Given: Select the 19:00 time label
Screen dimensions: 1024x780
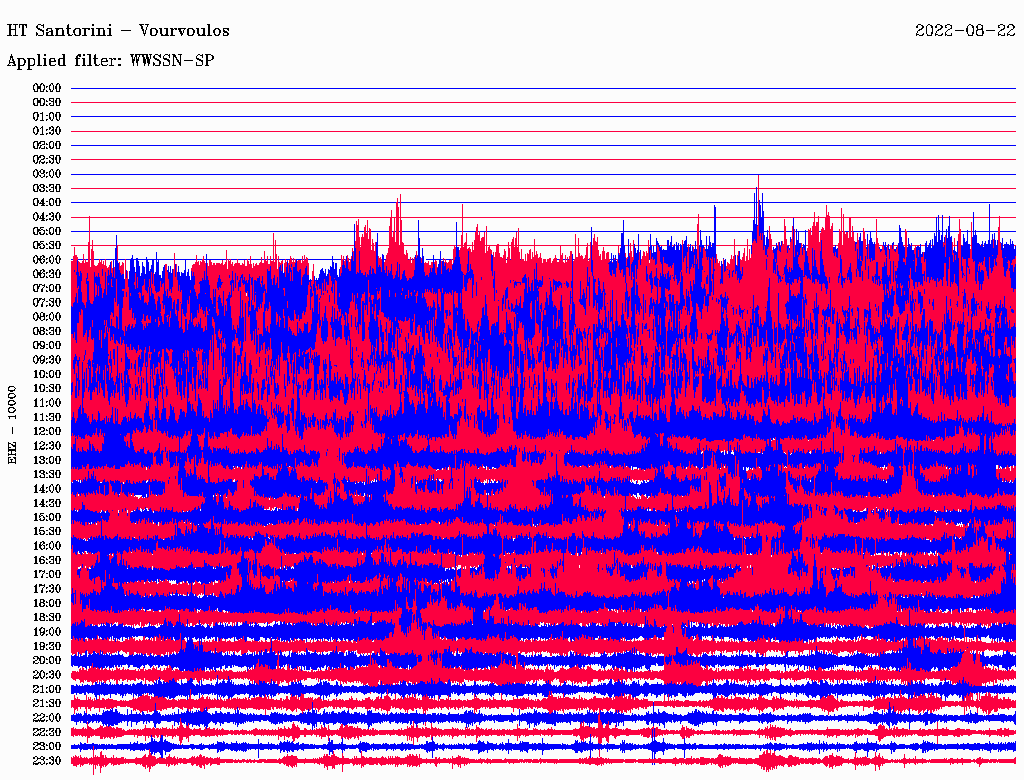Looking at the screenshot, I should (47, 632).
